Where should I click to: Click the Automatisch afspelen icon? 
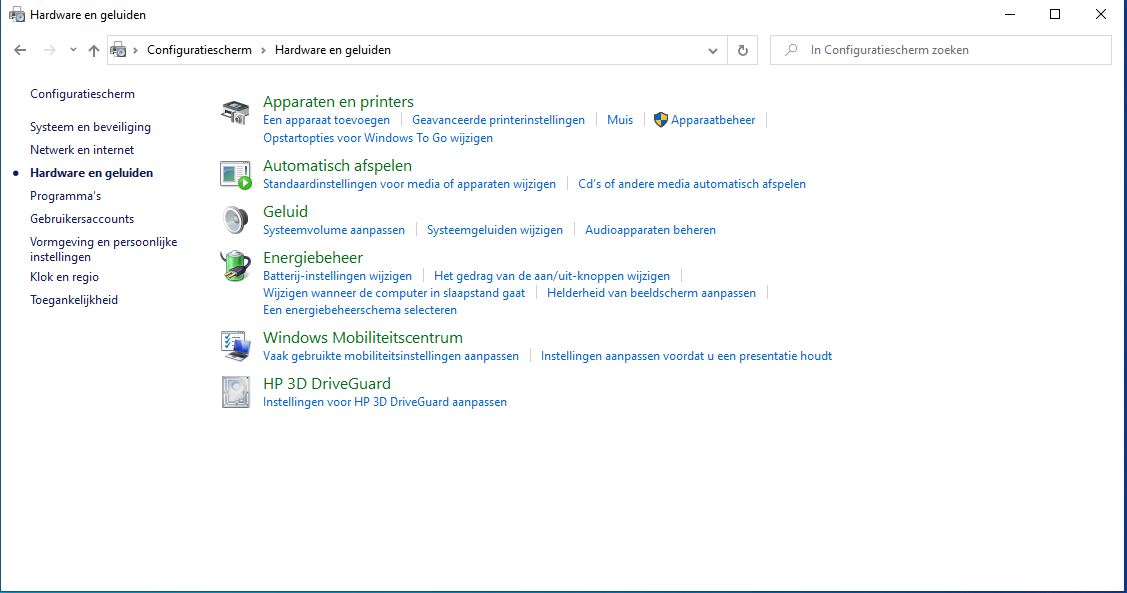point(235,175)
